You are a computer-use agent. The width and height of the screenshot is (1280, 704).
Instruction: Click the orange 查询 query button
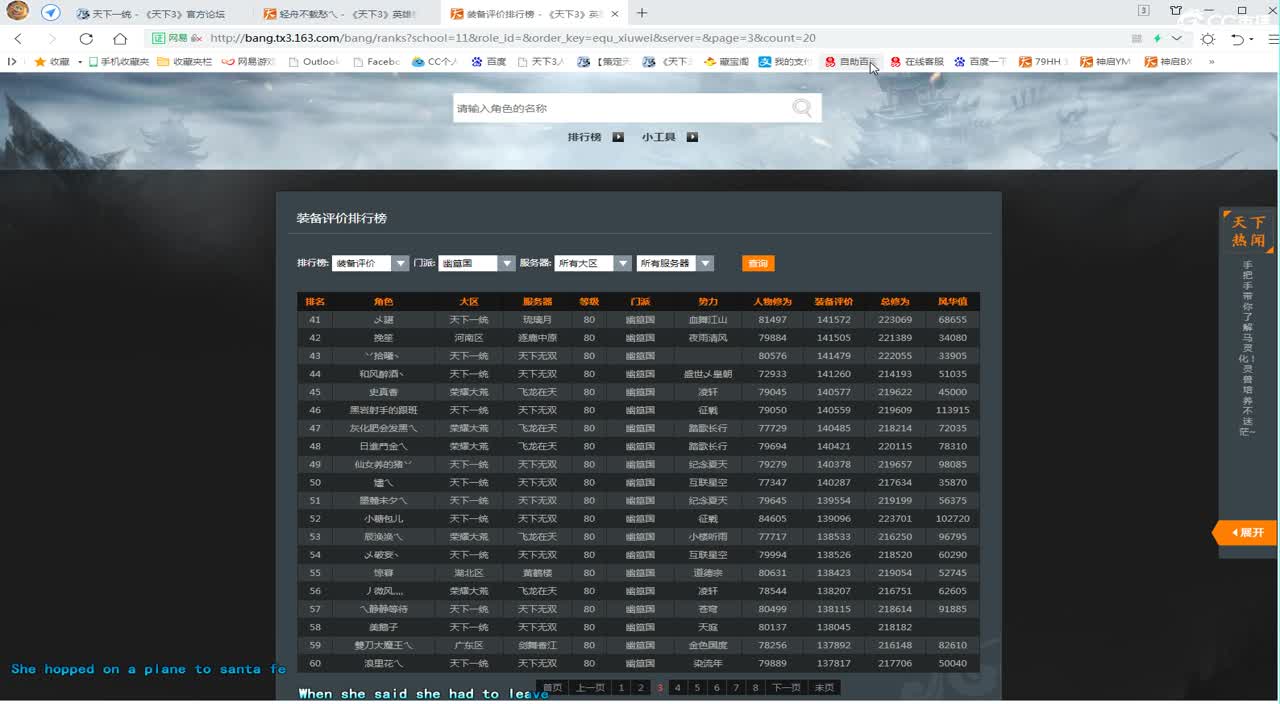[x=758, y=263]
